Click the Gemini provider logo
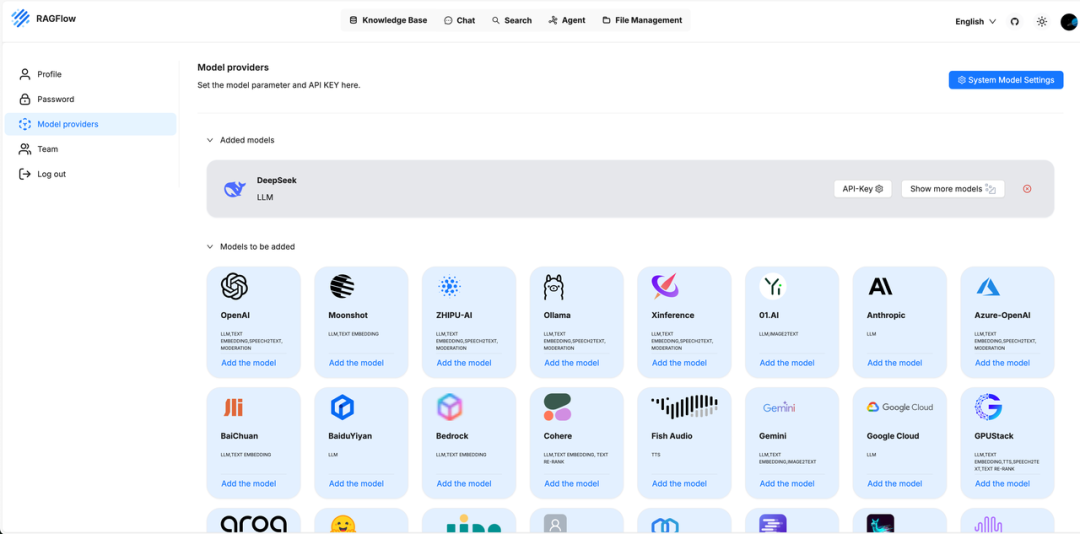The width and height of the screenshot is (1080, 534). pos(779,408)
